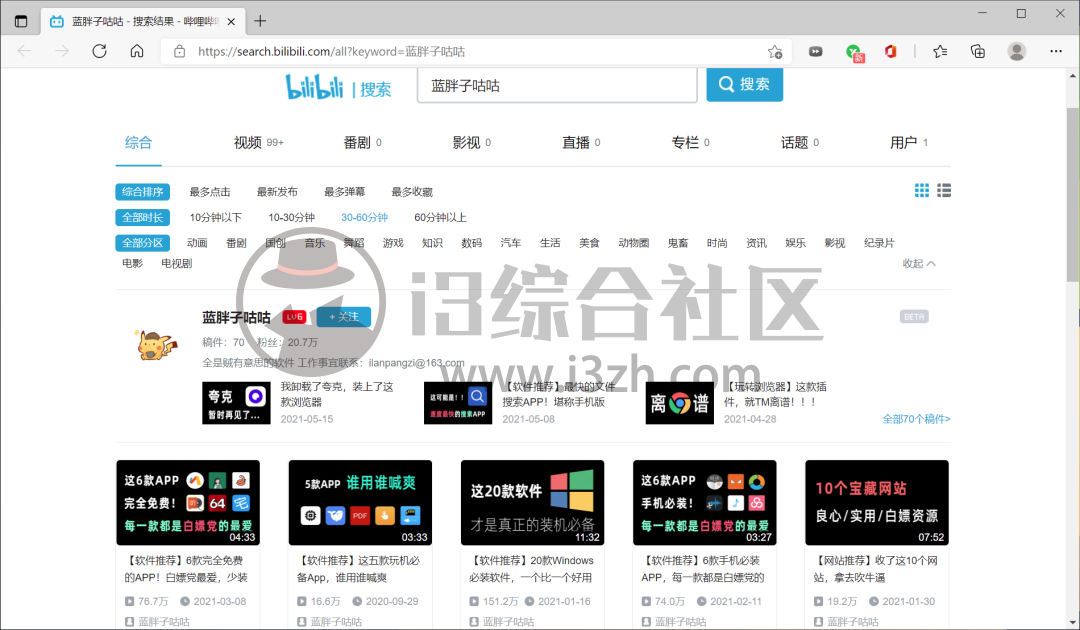Open title 【软件推荐】6款手机必装APP

coord(703,569)
